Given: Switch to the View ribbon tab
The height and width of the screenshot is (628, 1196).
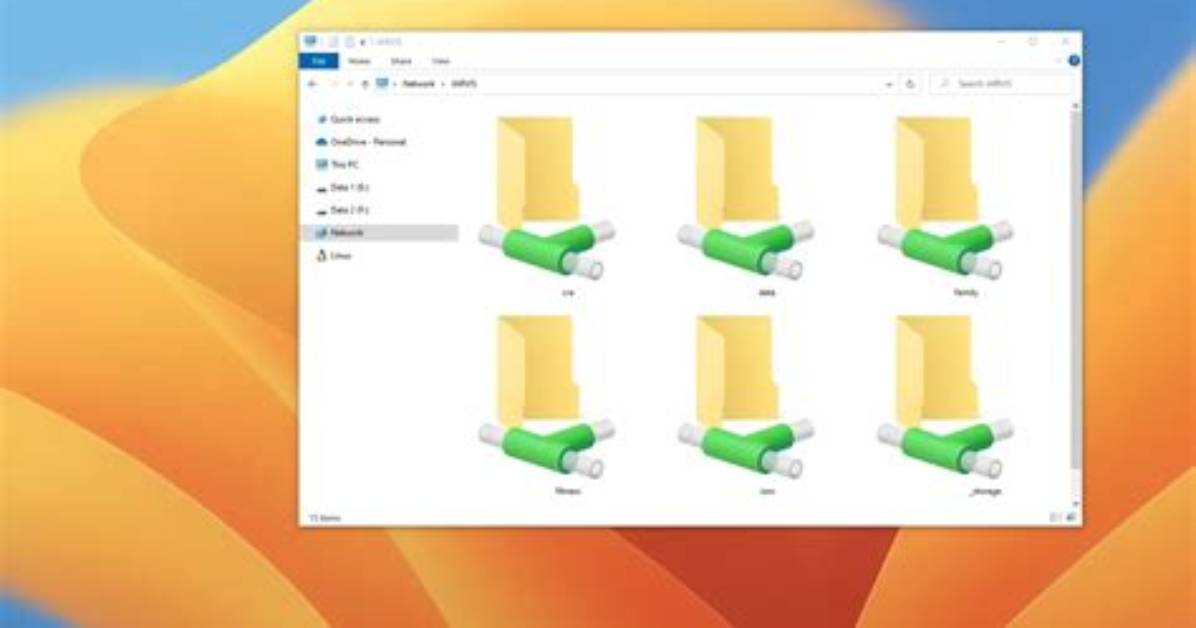Looking at the screenshot, I should [x=441, y=61].
